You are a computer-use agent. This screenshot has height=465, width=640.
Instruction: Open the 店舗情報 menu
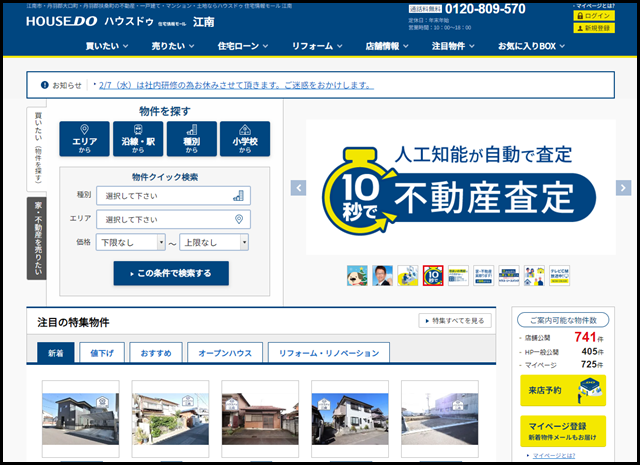tap(387, 46)
